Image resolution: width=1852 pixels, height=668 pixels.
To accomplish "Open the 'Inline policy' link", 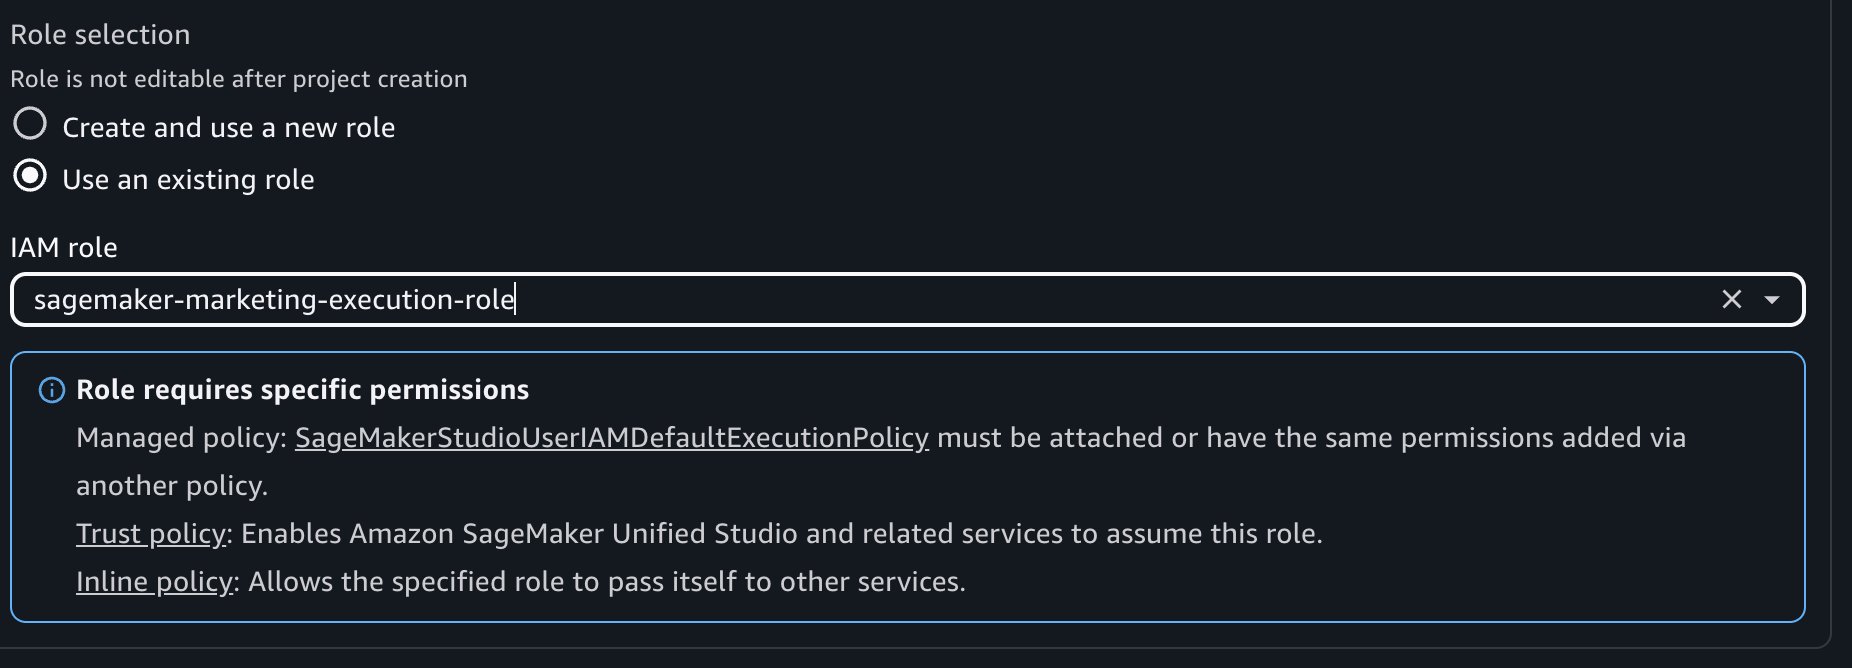I will (x=154, y=581).
